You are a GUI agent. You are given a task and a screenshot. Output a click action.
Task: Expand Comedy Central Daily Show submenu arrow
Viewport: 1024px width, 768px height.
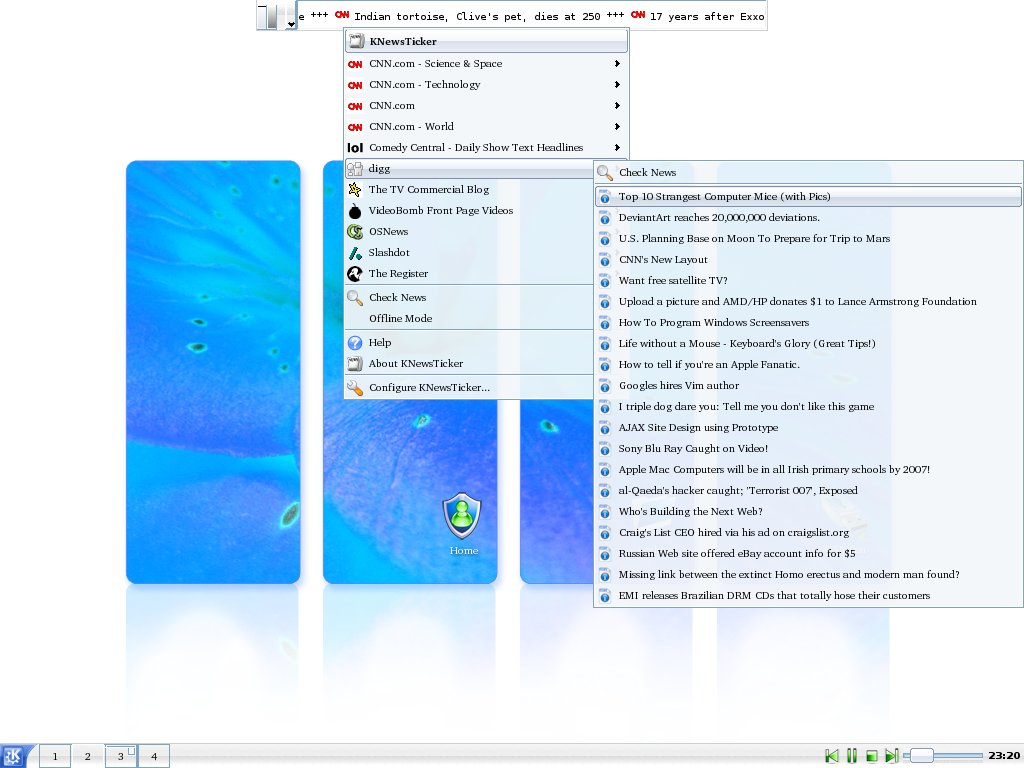pyautogui.click(x=617, y=147)
